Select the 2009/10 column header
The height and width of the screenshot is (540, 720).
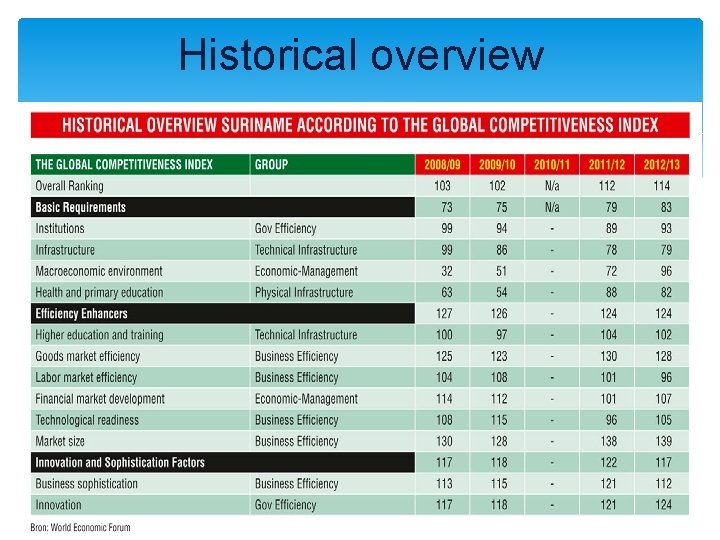point(497,164)
